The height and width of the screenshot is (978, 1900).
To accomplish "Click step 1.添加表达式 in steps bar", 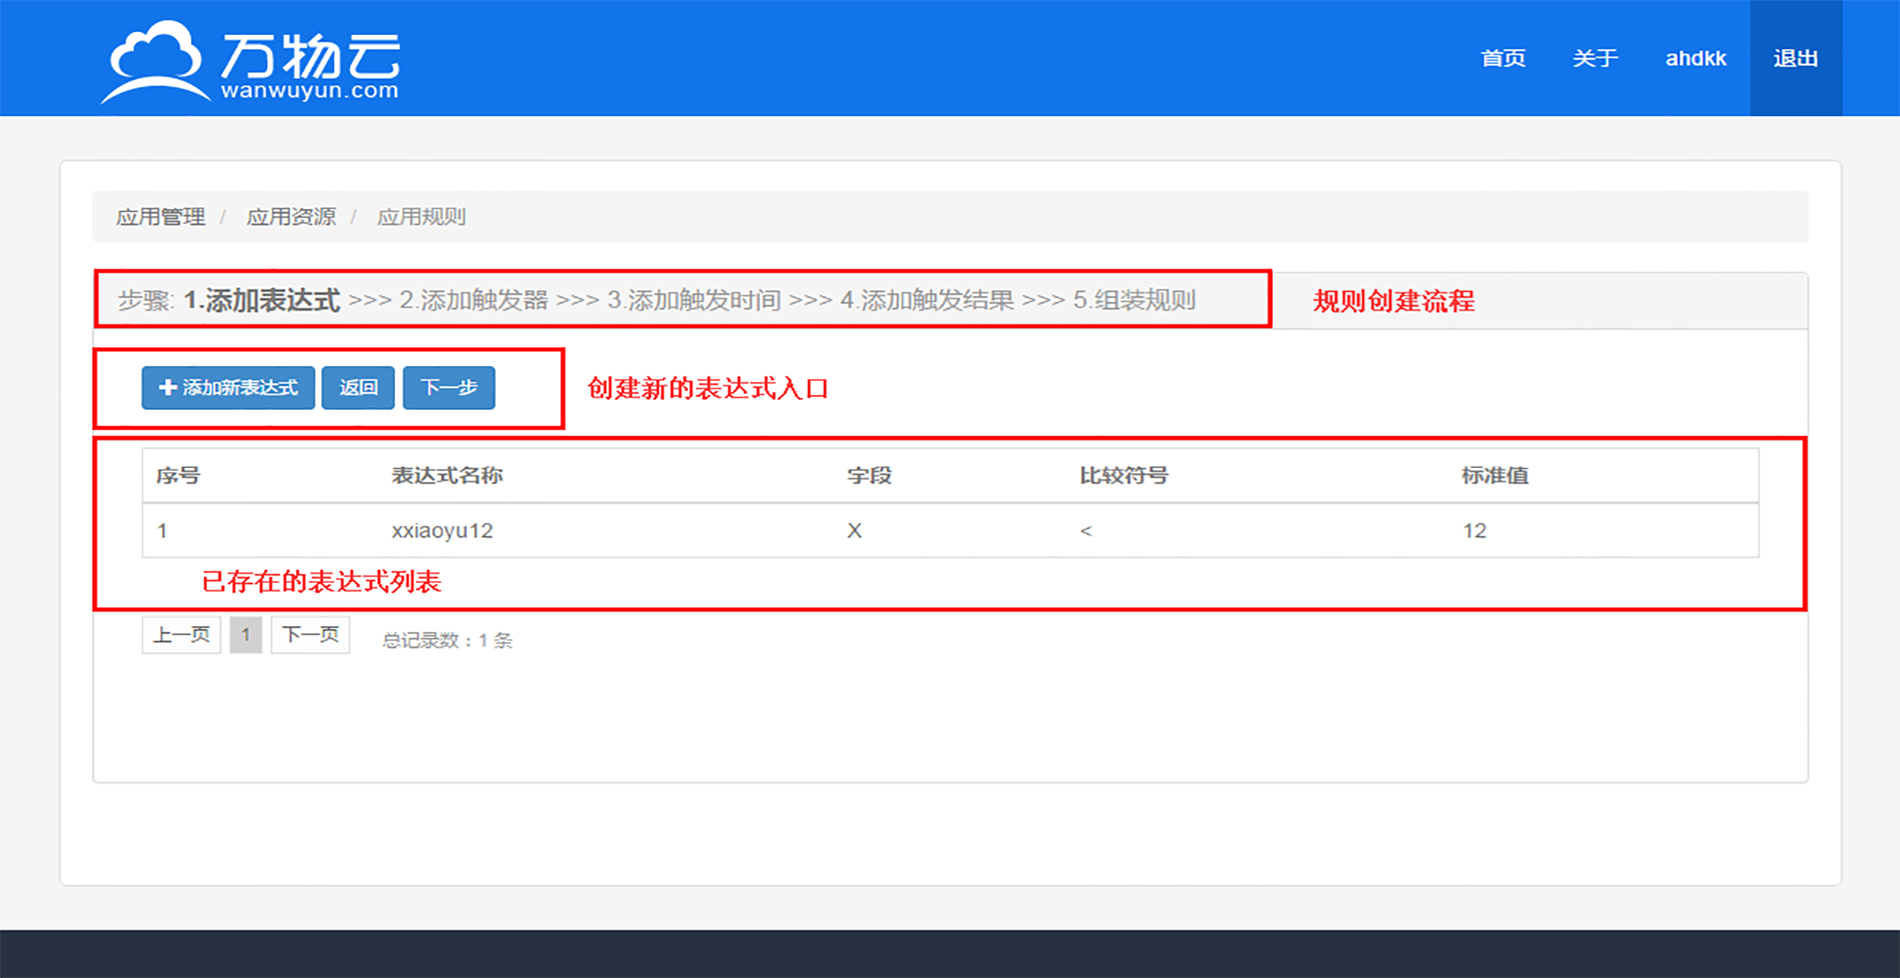I will [x=262, y=300].
